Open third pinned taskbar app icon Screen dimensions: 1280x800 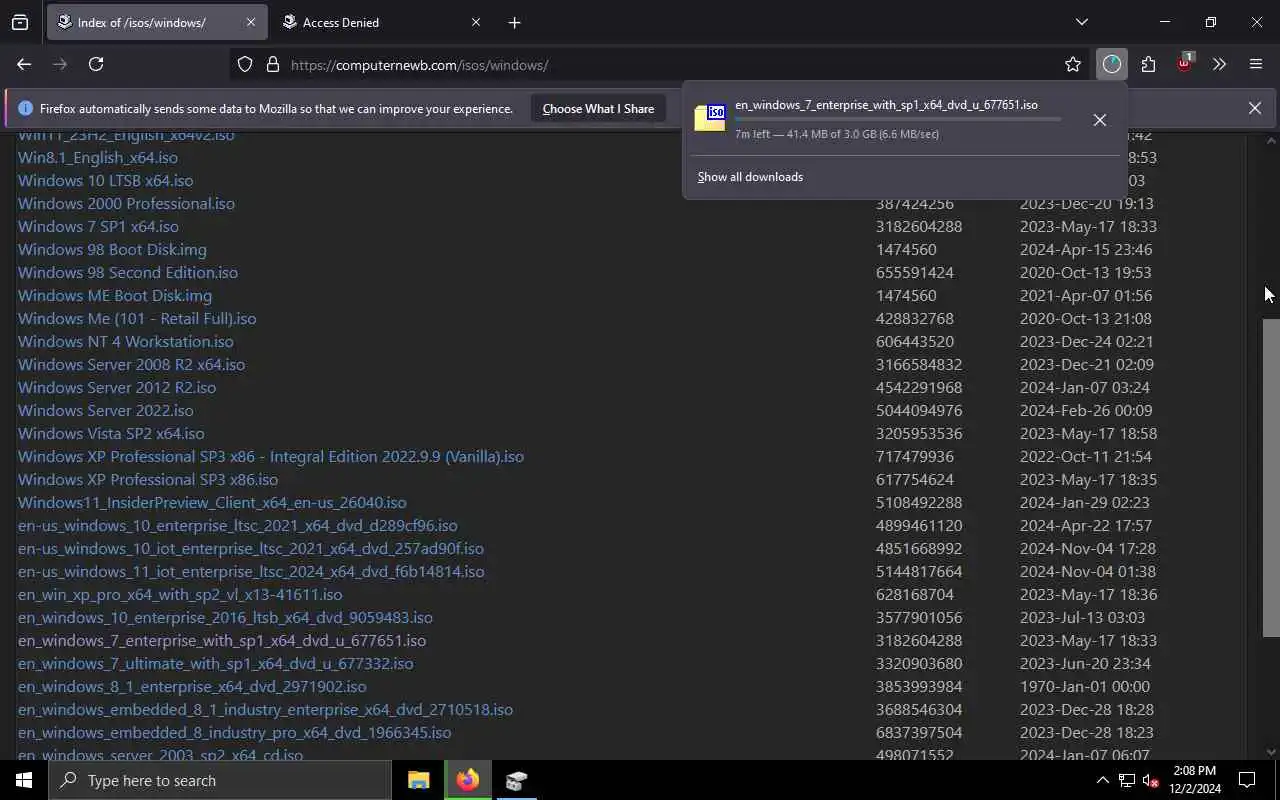[x=516, y=780]
